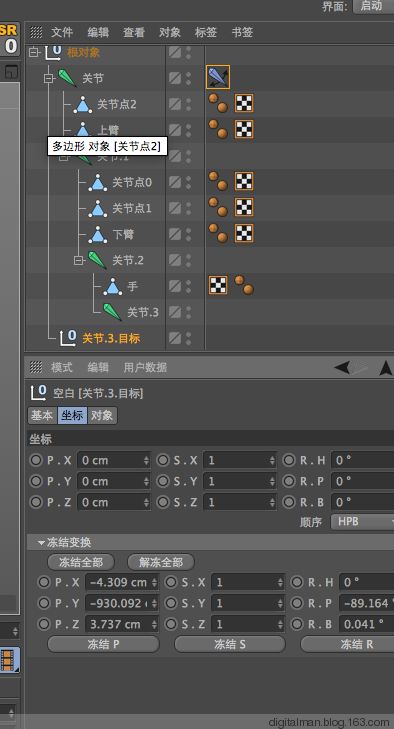
Task: Open the 文件 menu in object manager
Action: (62, 32)
